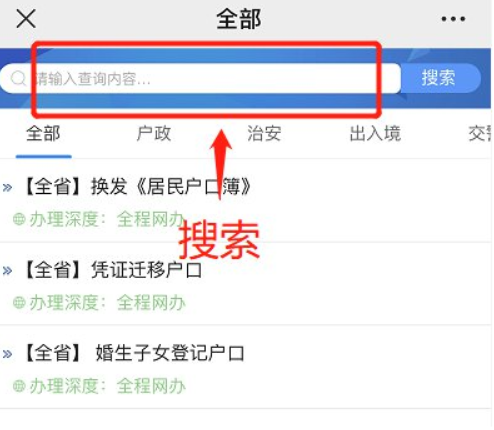
Task: Select the 全部 category tab
Action: pos(43,133)
